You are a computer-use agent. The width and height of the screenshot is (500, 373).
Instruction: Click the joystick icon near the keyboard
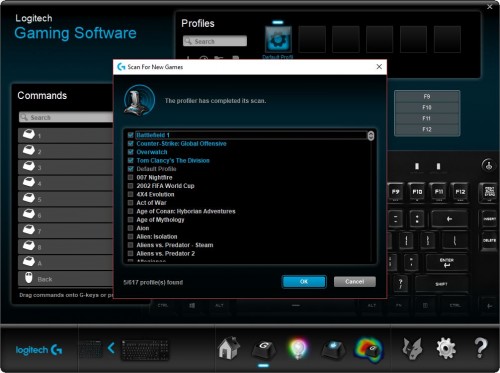point(489,165)
